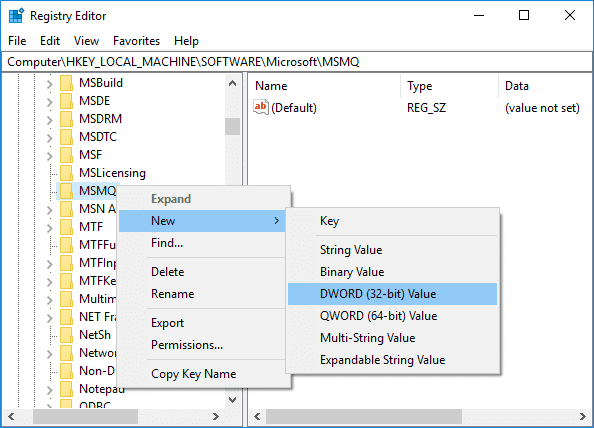Select the MSDRM key label
594x428 pixels.
click(x=100, y=119)
